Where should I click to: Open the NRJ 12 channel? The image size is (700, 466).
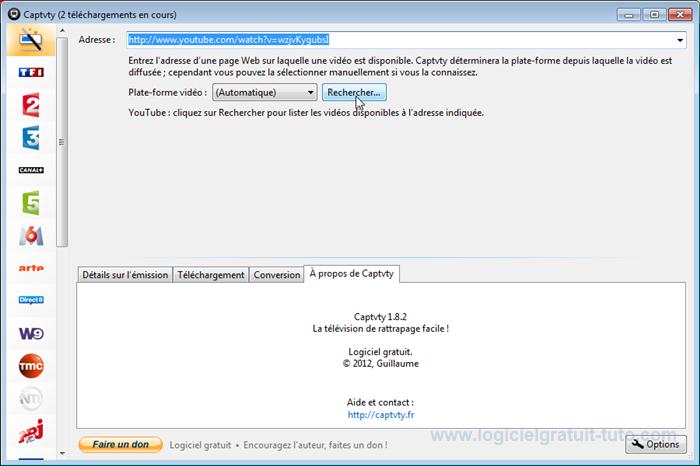coord(31,432)
